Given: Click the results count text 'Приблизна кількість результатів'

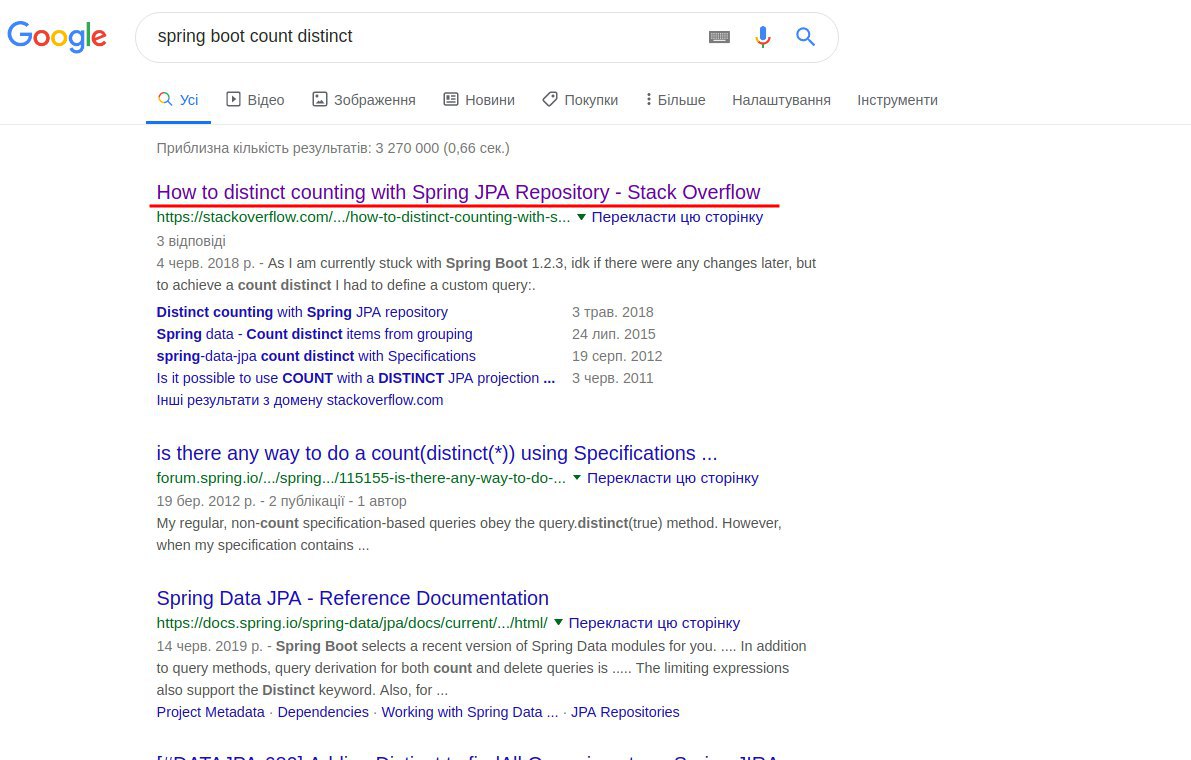Looking at the screenshot, I should pos(333,148).
